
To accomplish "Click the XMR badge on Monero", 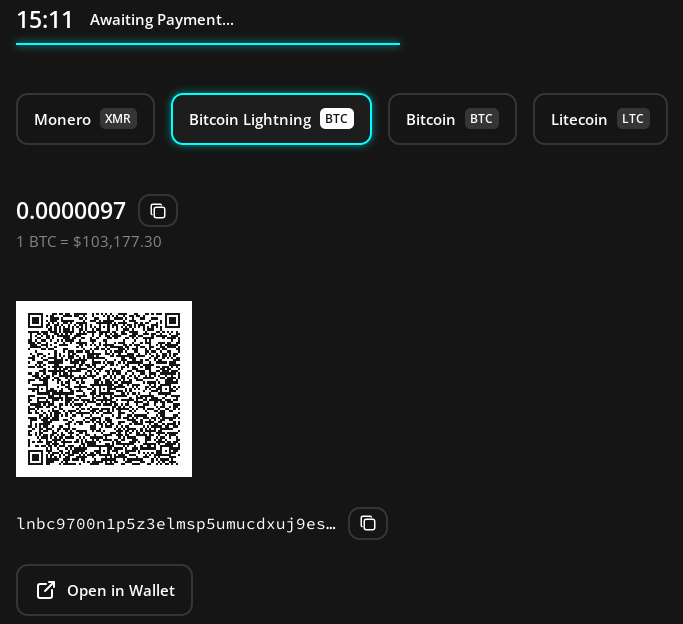I will pos(118,119).
